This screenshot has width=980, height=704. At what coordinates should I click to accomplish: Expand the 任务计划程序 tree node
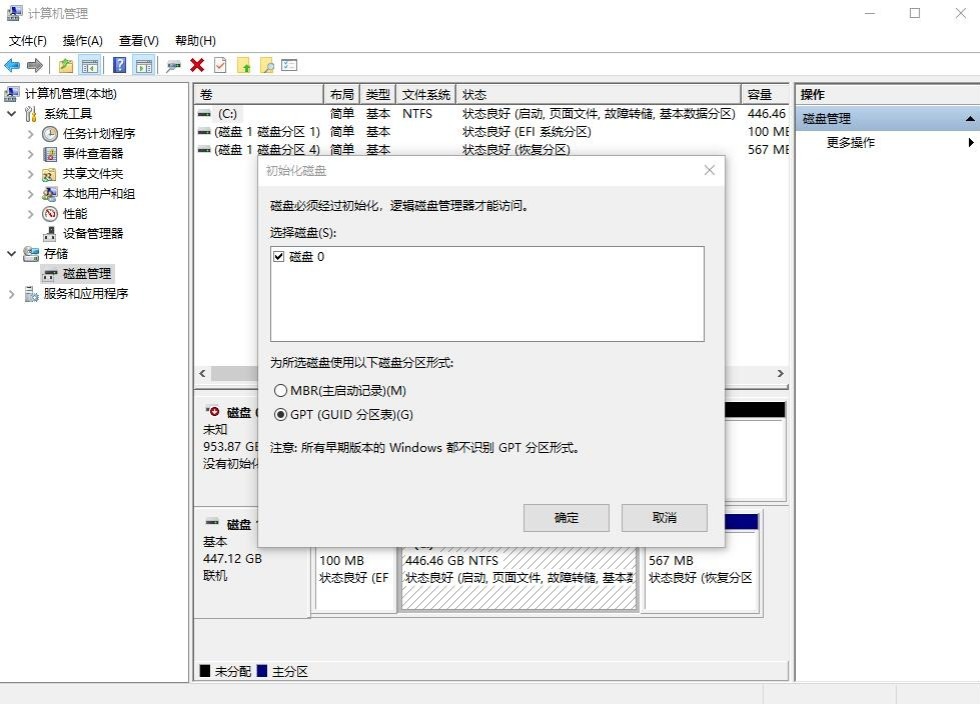[x=30, y=134]
